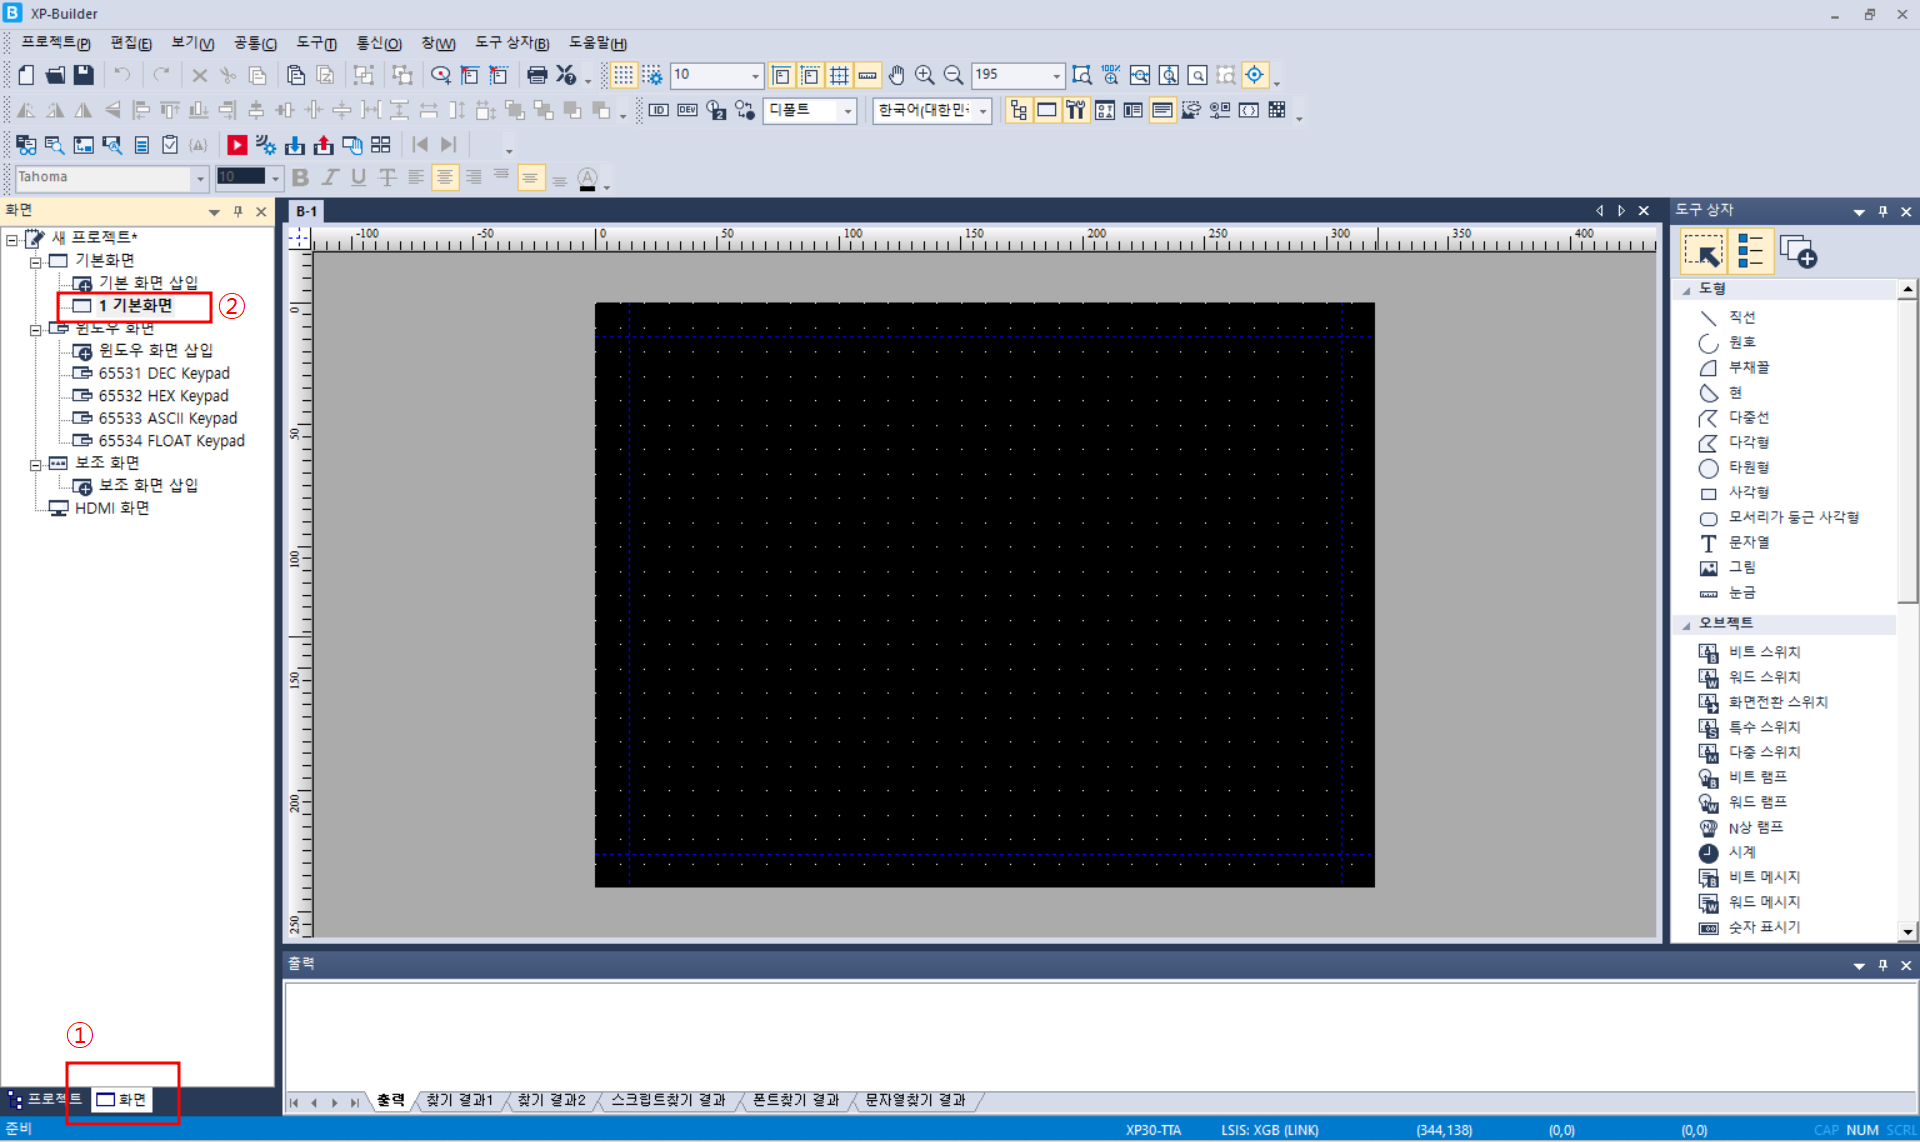Toggle the grid display button
1920x1142 pixels.
(x=623, y=75)
